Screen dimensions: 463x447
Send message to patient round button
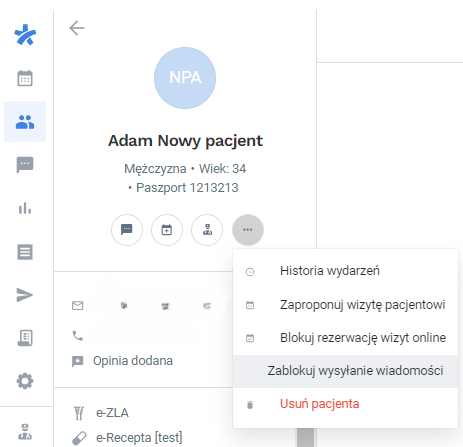tap(127, 230)
